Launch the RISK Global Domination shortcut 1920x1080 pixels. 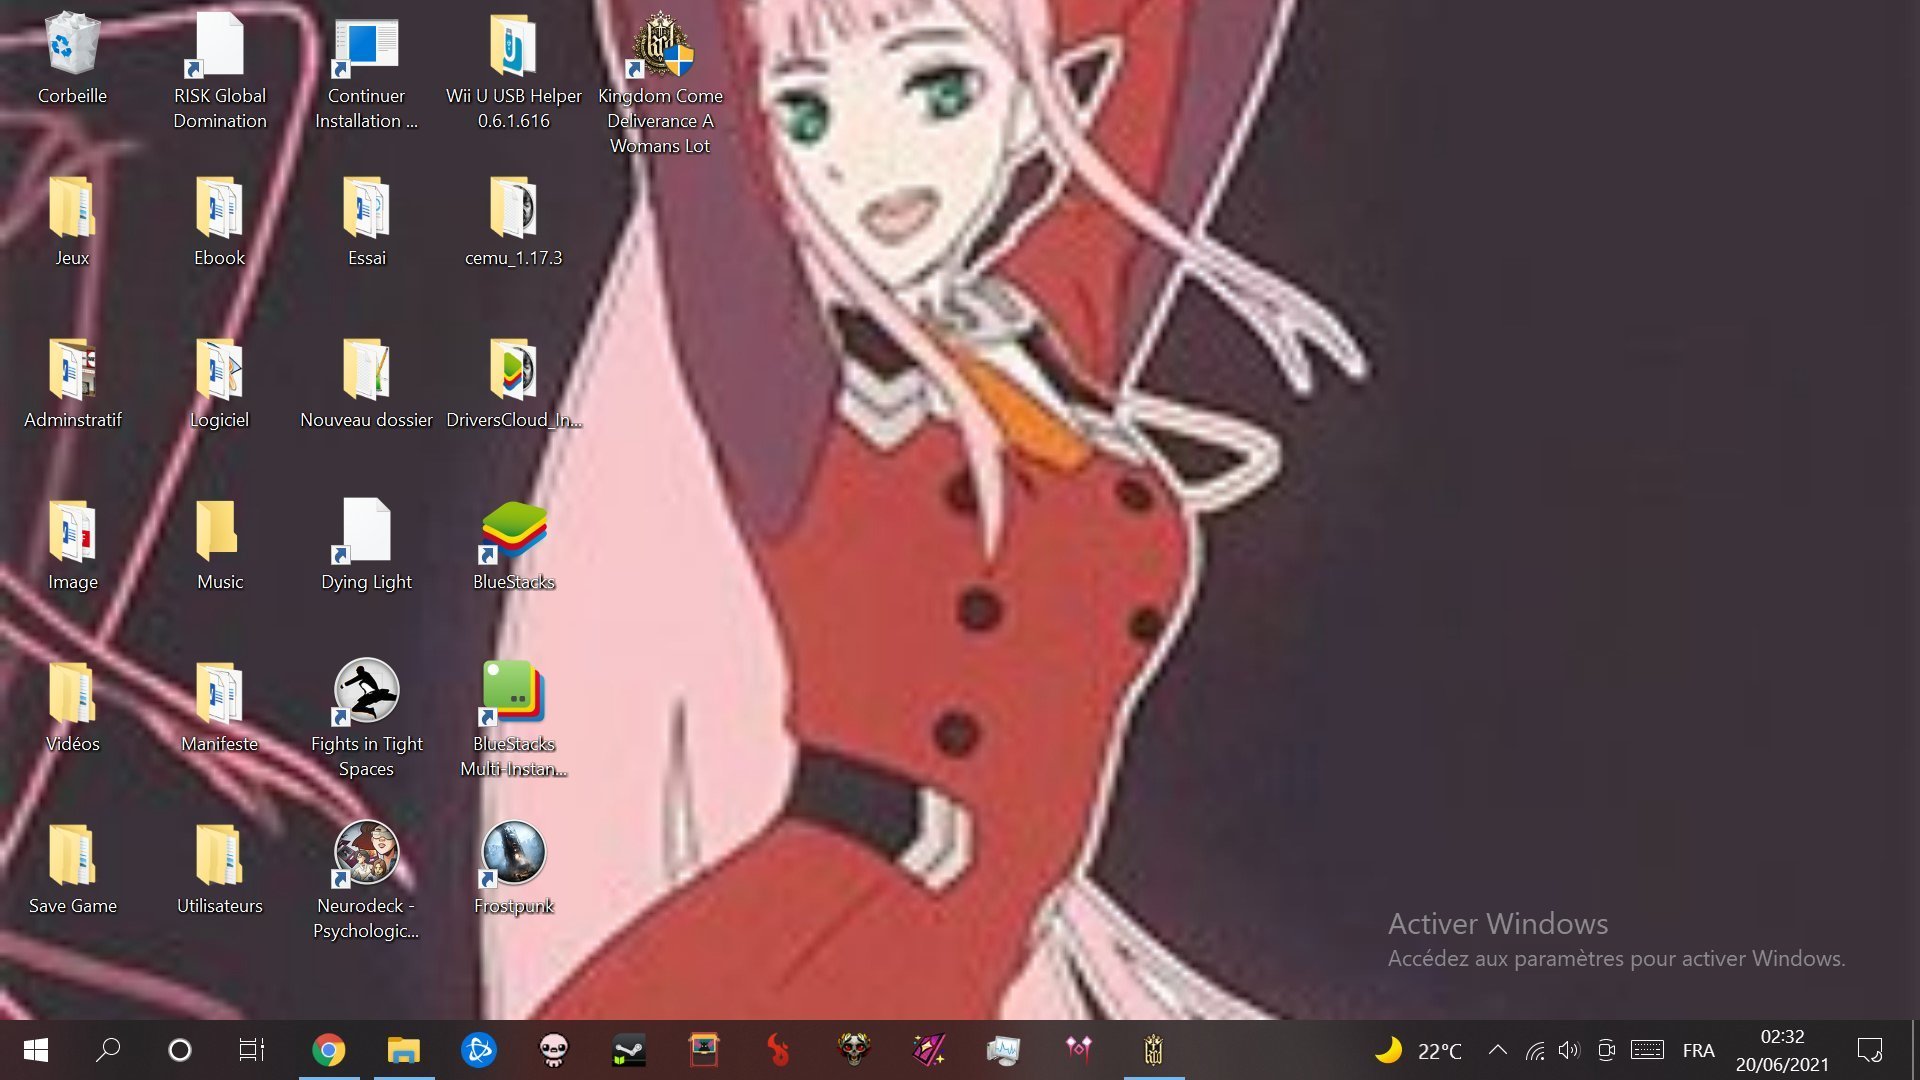tap(220, 72)
